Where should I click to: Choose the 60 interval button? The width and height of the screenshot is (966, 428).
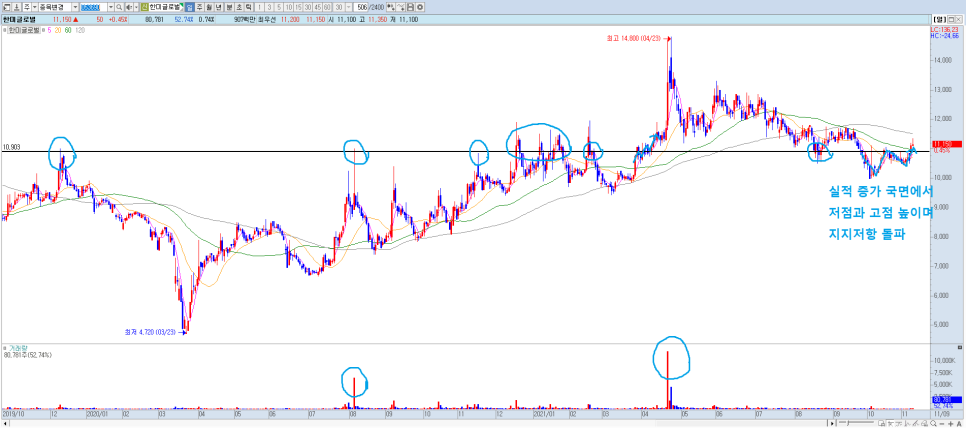pyautogui.click(x=327, y=7)
